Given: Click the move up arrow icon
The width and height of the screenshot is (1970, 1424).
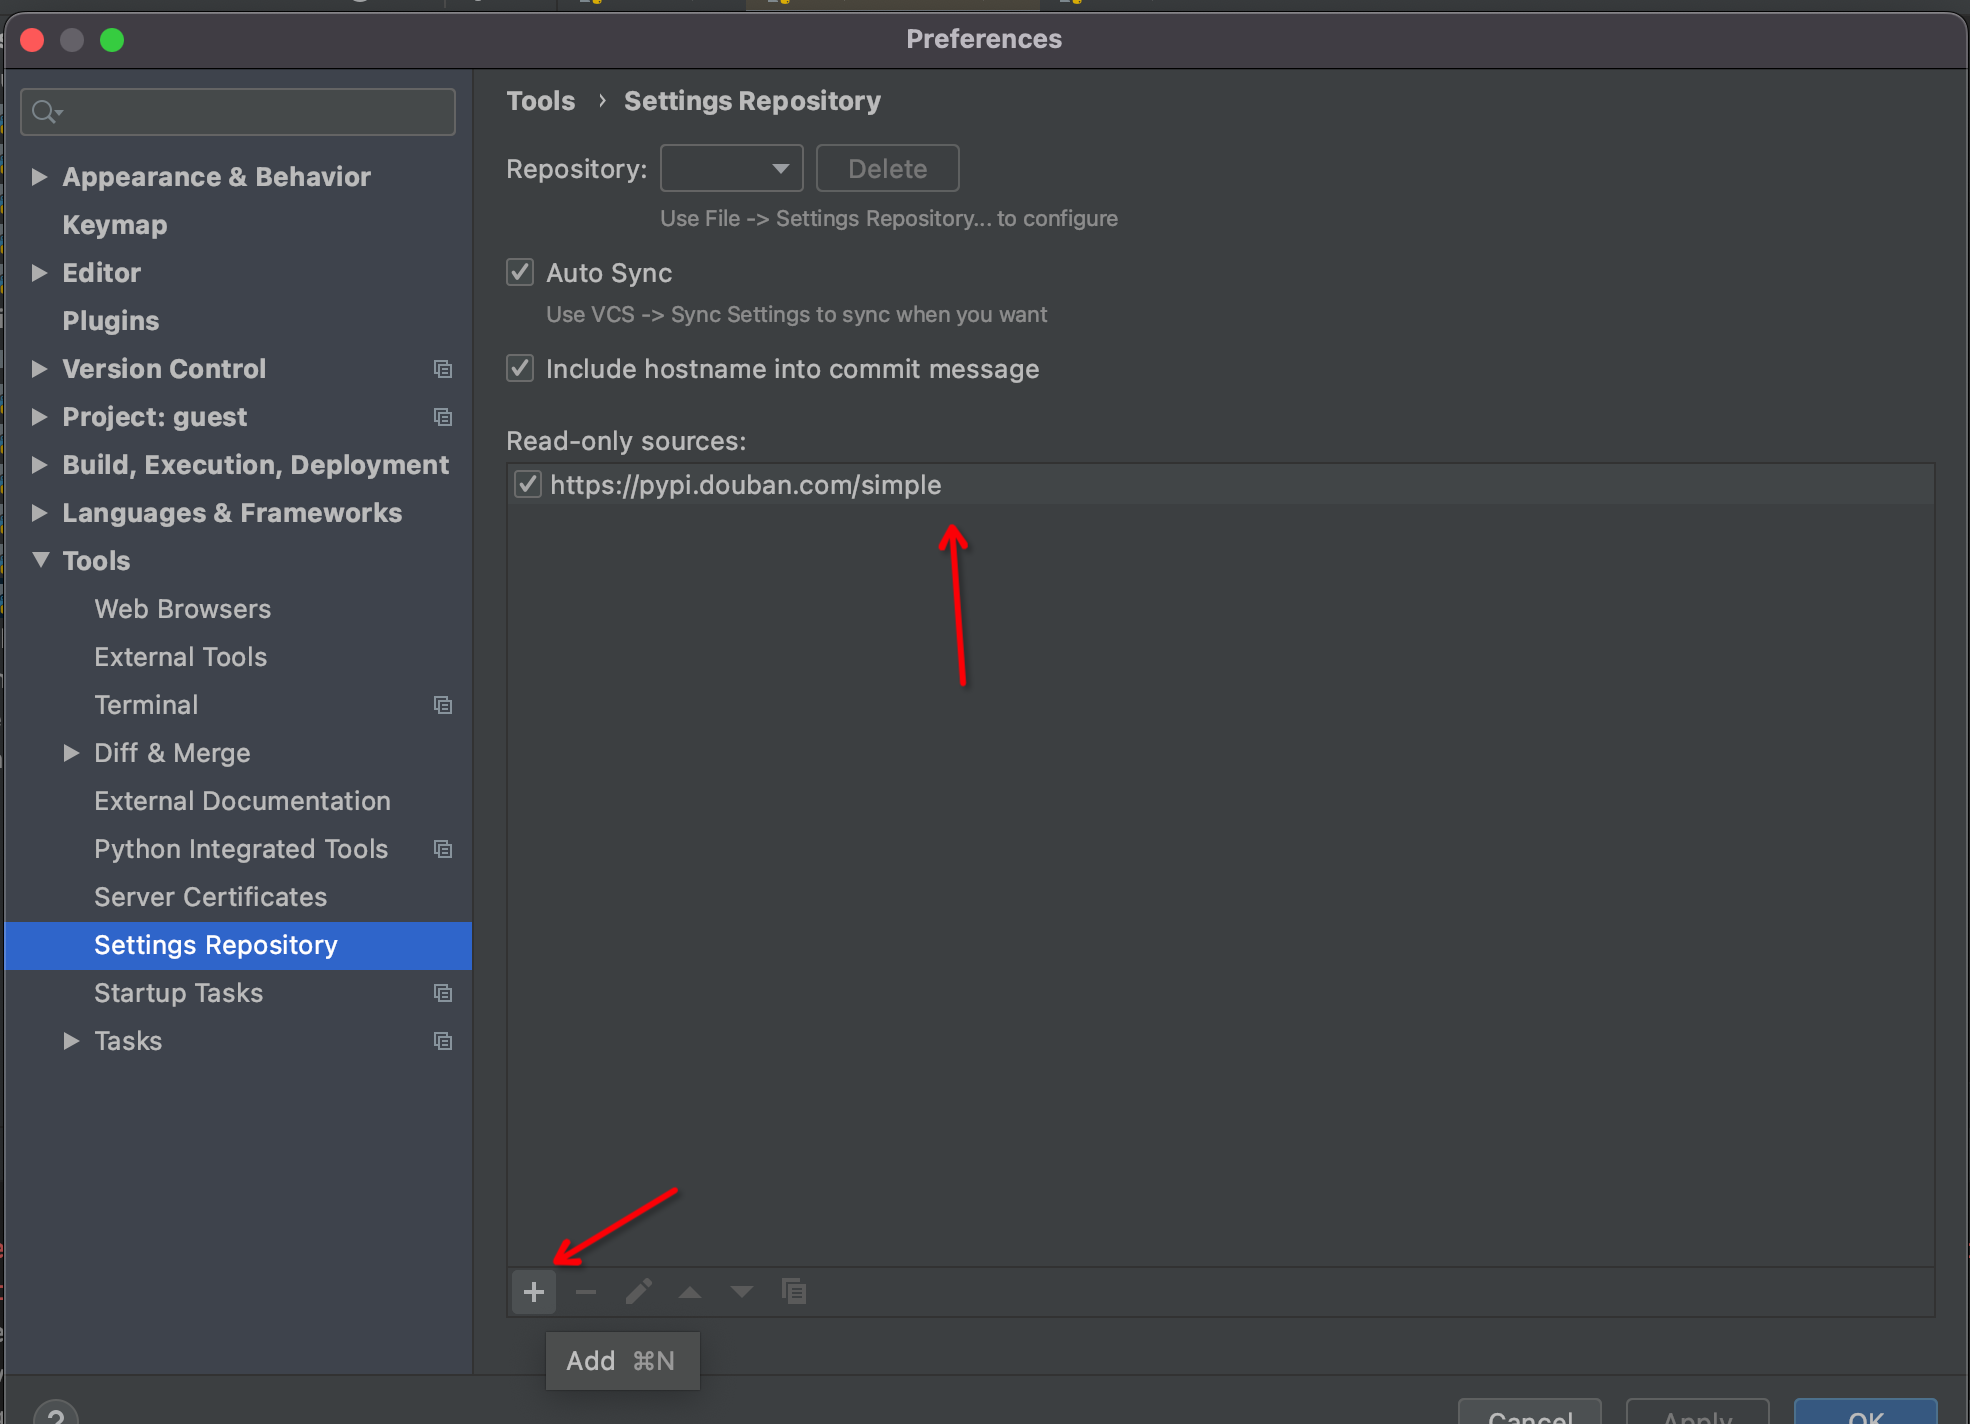Looking at the screenshot, I should point(690,1292).
